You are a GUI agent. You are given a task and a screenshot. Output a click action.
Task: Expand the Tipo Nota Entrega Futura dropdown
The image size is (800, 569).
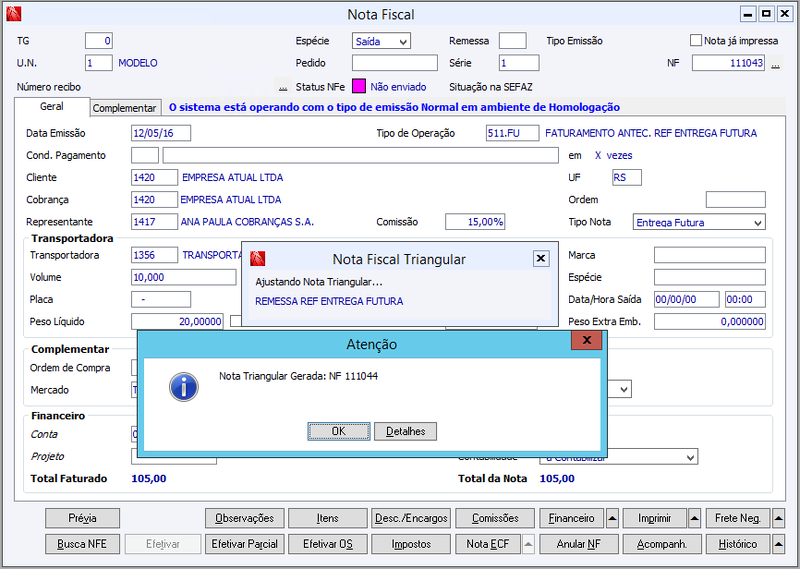[699, 222]
